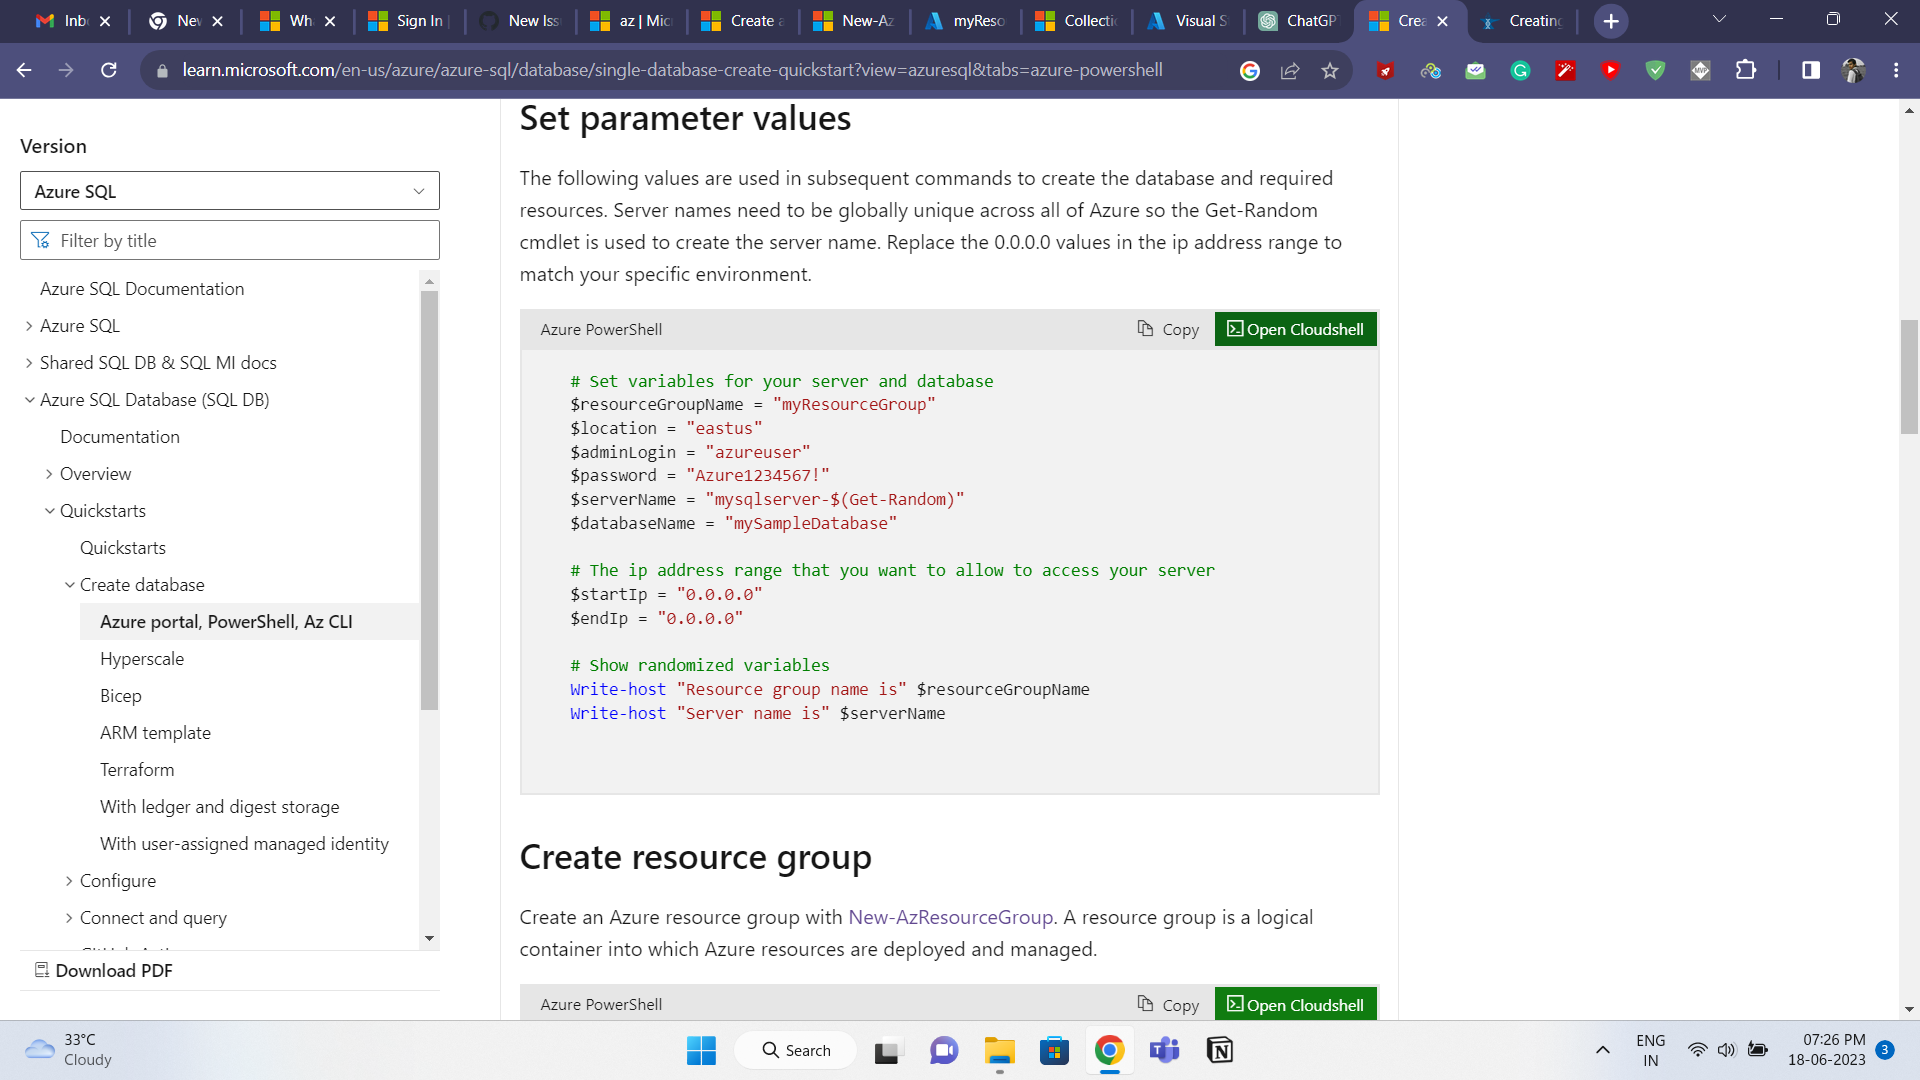Open the Chrome extensions puzzle menu
The height and width of the screenshot is (1080, 1920).
tap(1747, 70)
